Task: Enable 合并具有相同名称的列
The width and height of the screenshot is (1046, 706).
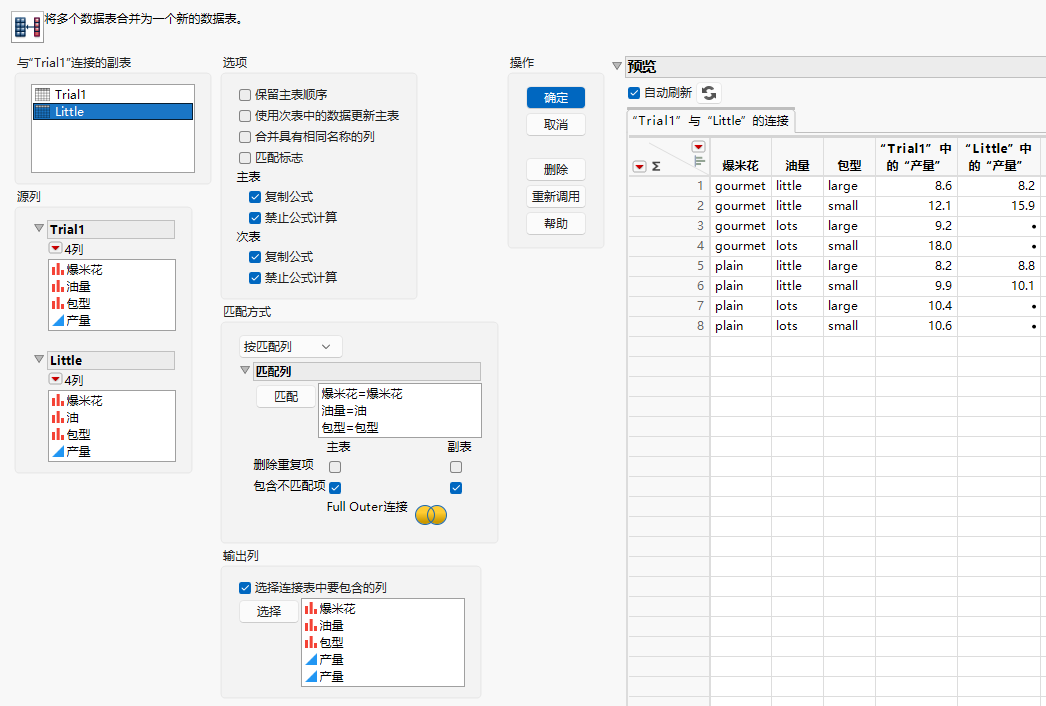Action: (245, 137)
